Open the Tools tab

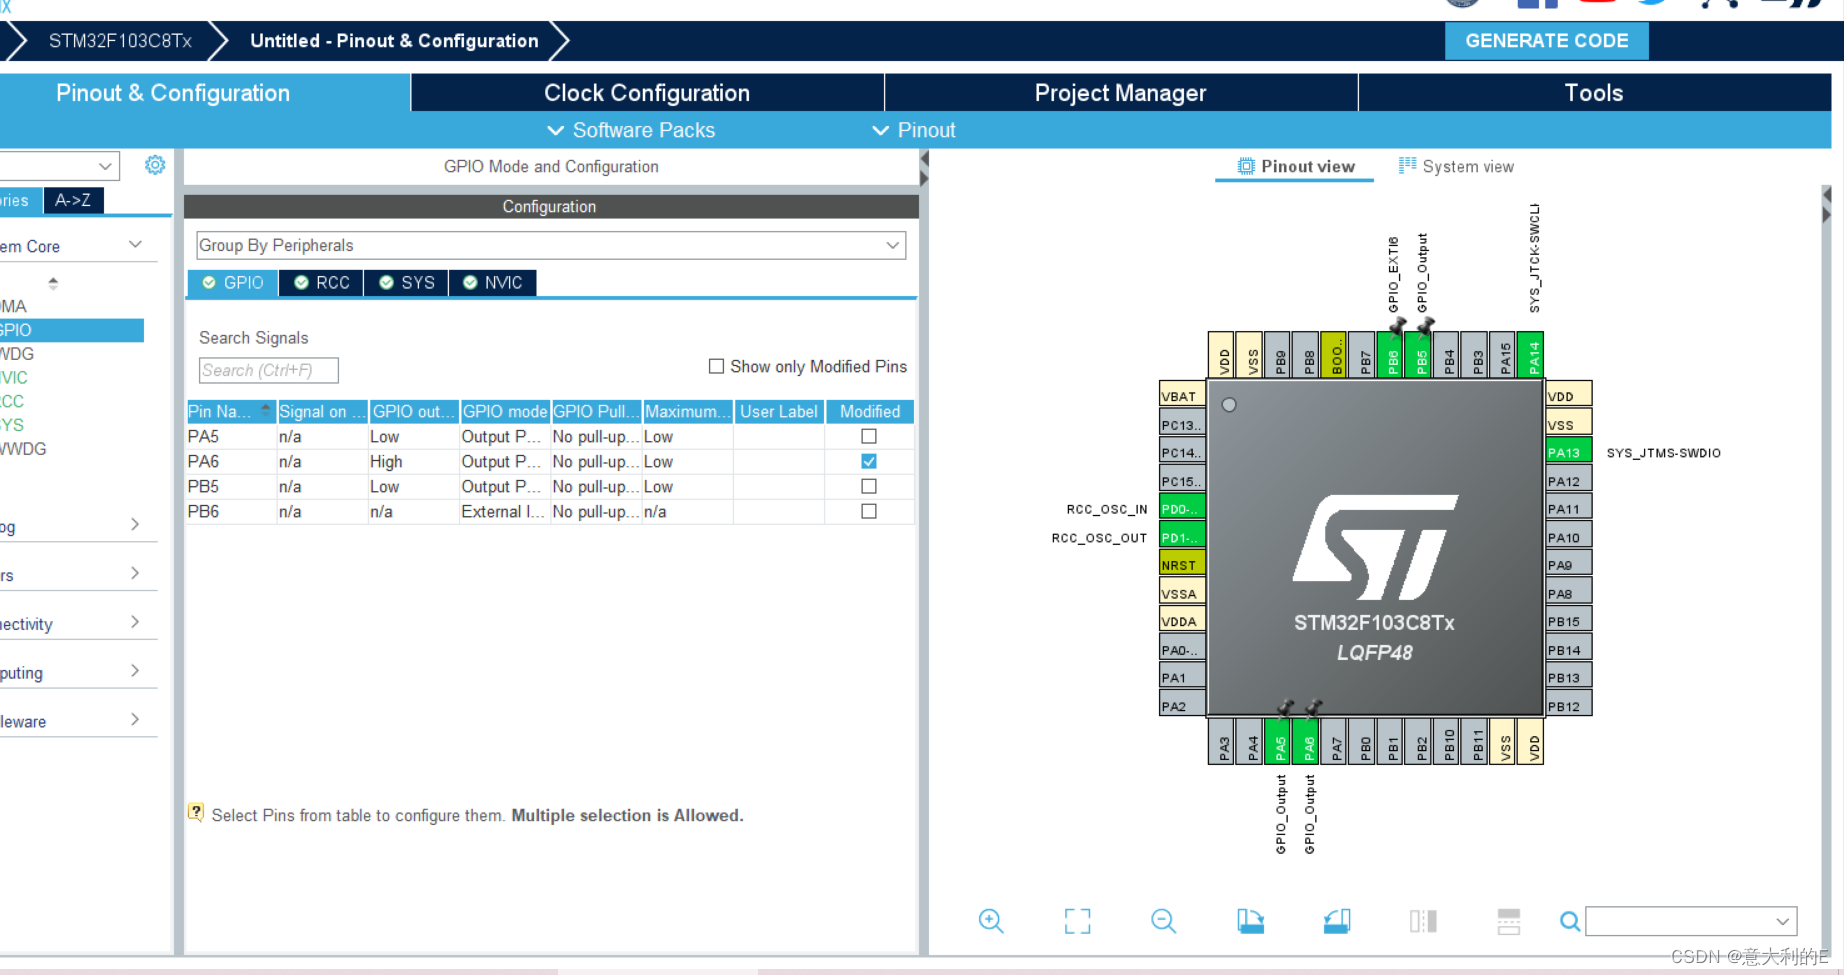point(1593,93)
